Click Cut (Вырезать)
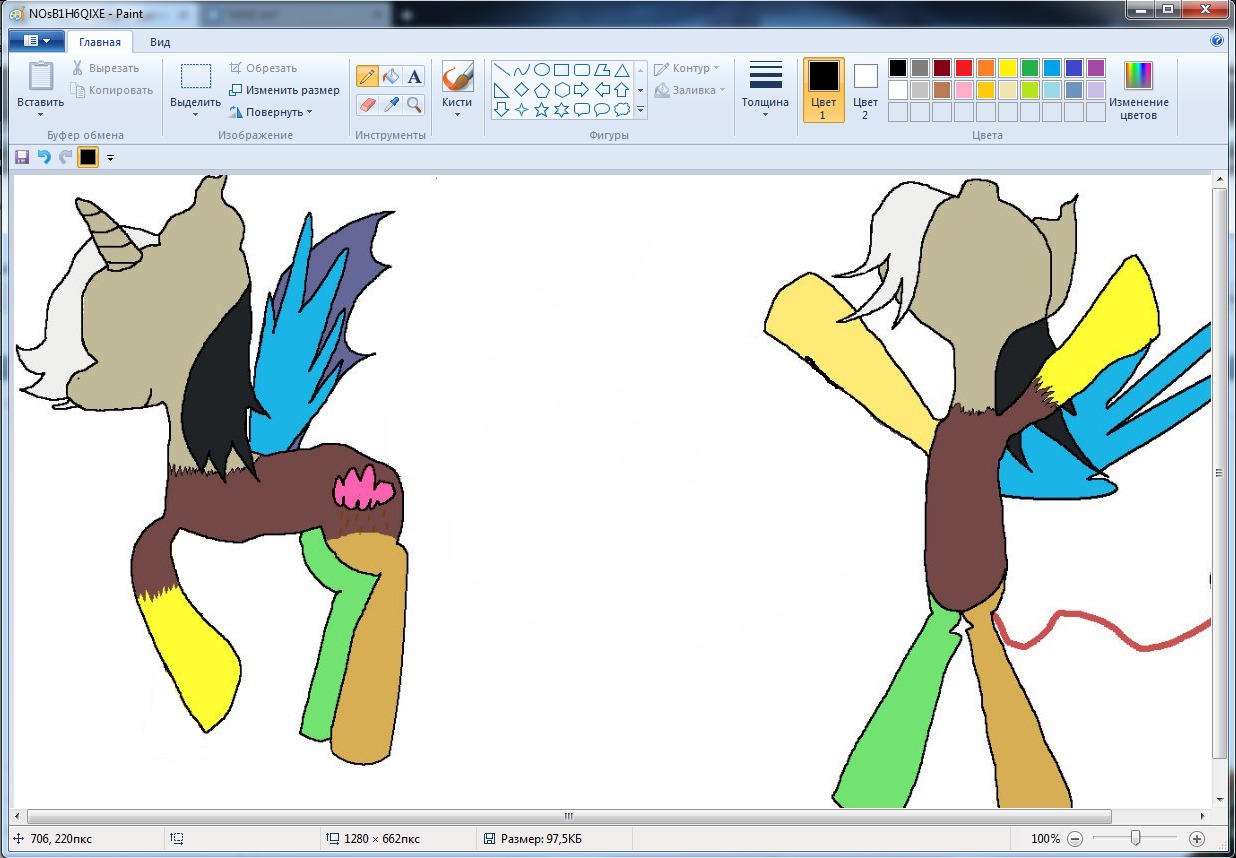This screenshot has height=858, width=1236. 105,68
